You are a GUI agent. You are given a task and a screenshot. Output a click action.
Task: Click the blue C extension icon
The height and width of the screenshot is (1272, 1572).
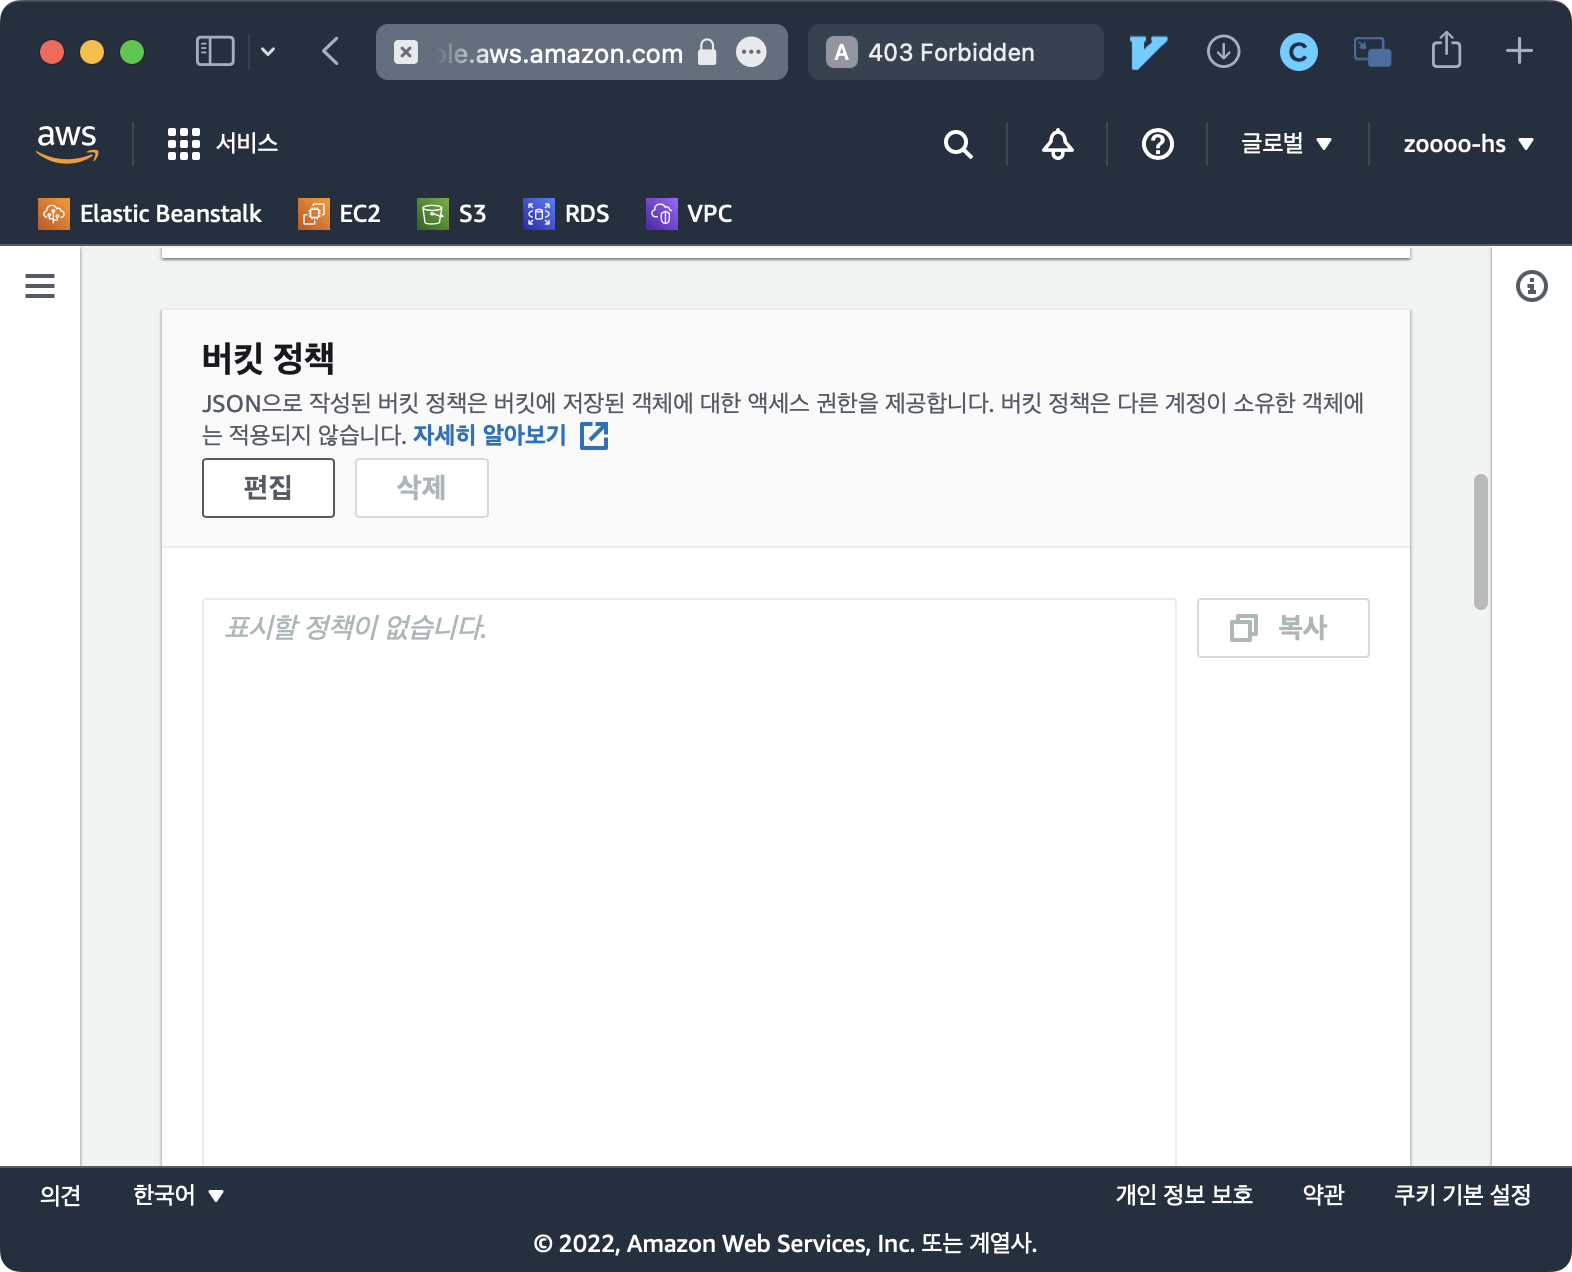click(1298, 52)
